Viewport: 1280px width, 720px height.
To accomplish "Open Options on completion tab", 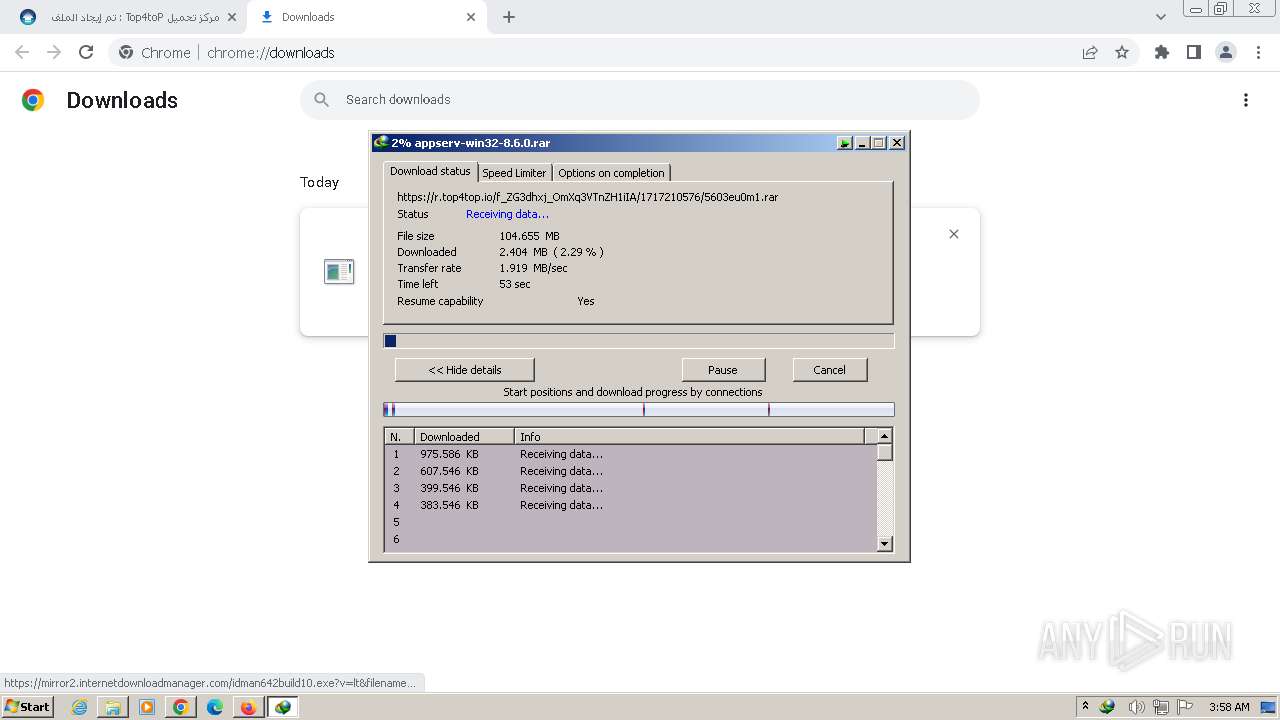I will click(x=611, y=173).
